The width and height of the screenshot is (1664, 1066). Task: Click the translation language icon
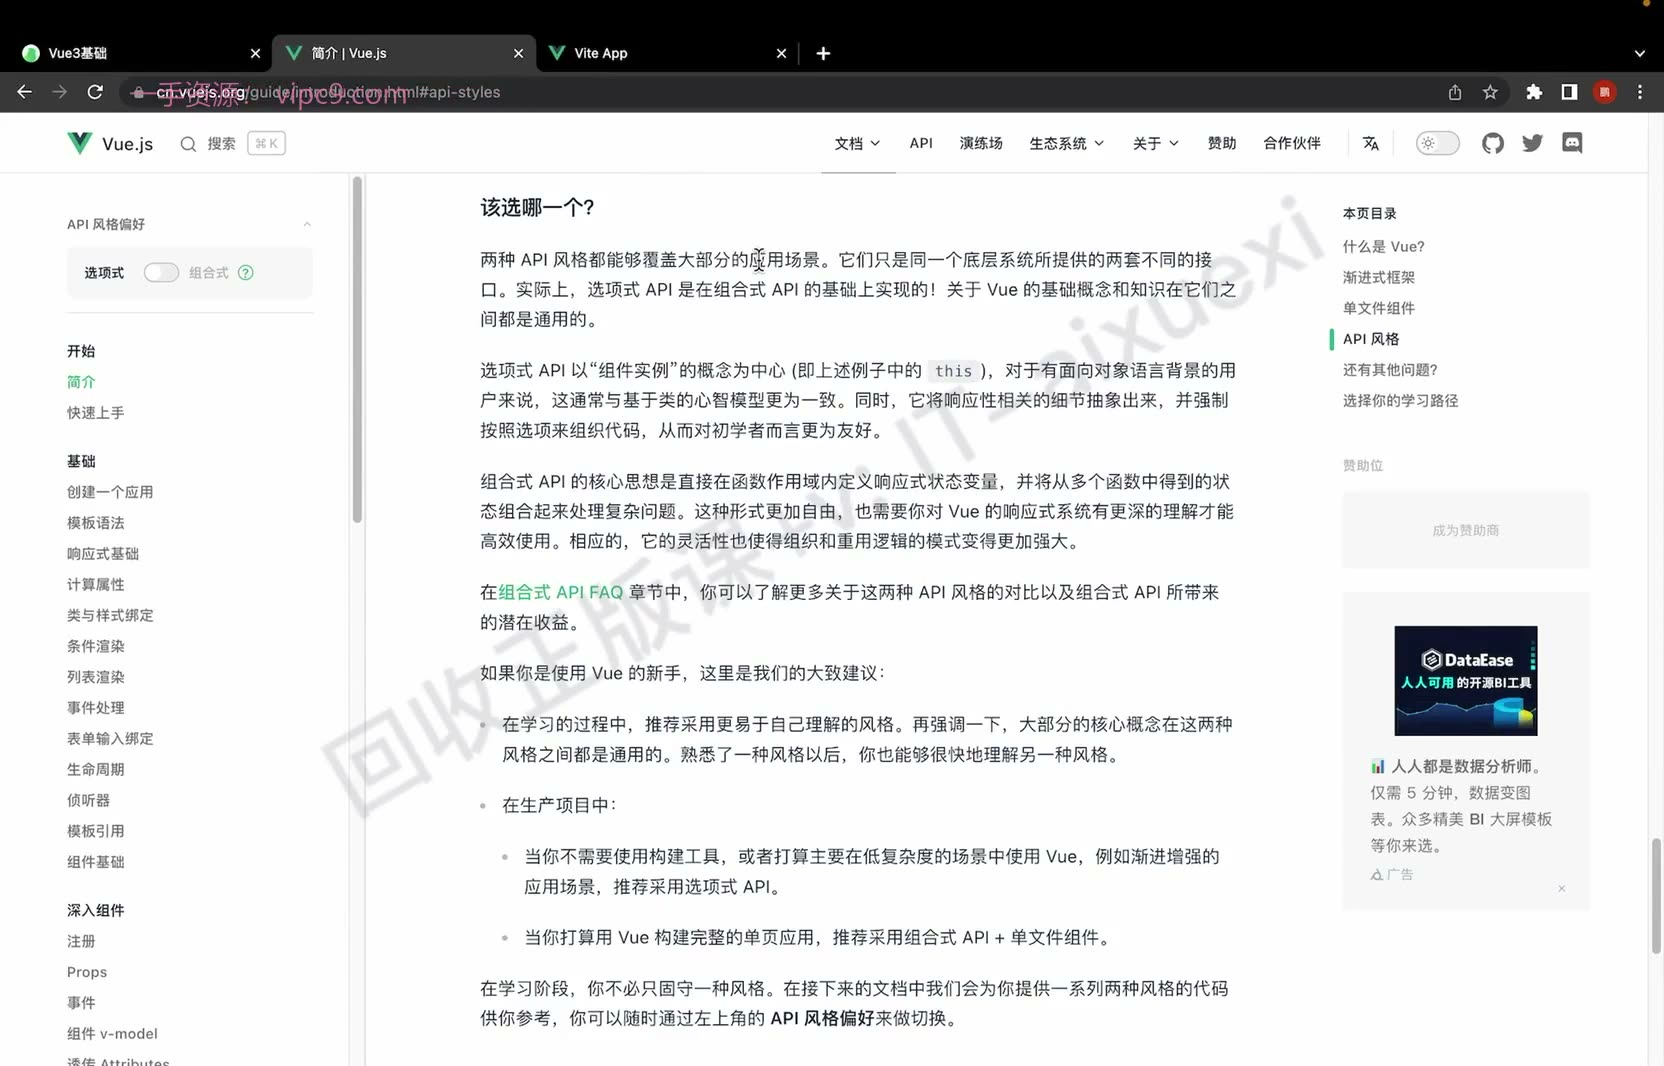pos(1371,143)
